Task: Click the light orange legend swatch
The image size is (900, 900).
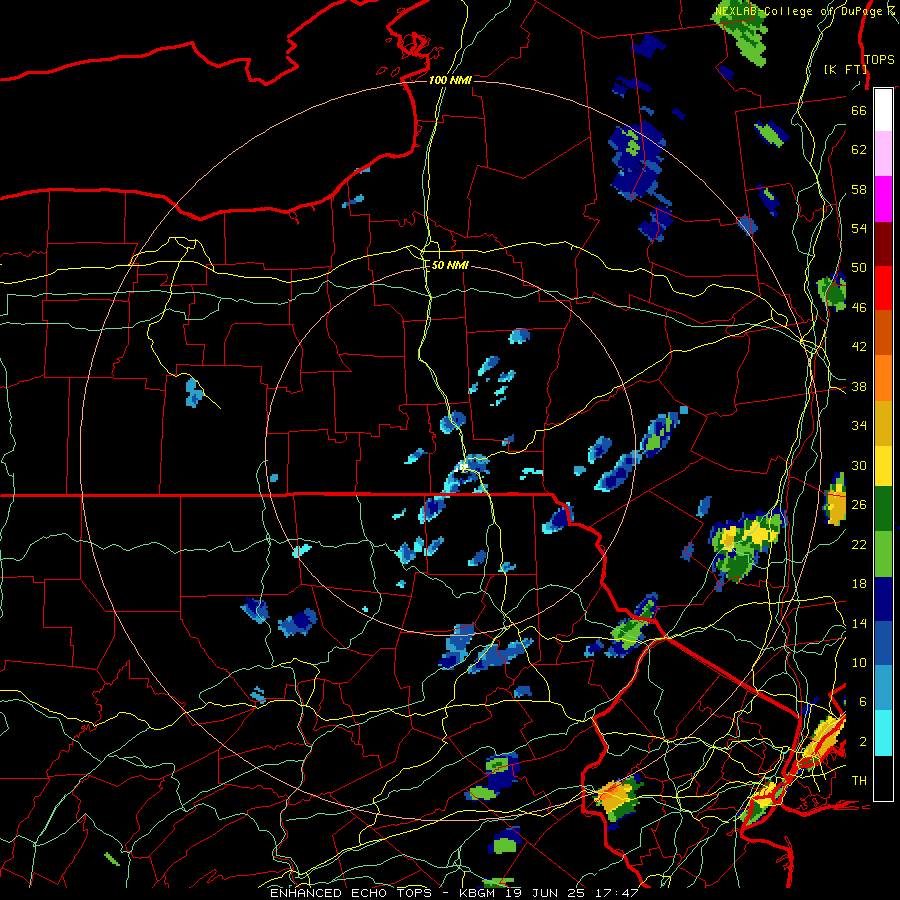Action: coord(883,378)
